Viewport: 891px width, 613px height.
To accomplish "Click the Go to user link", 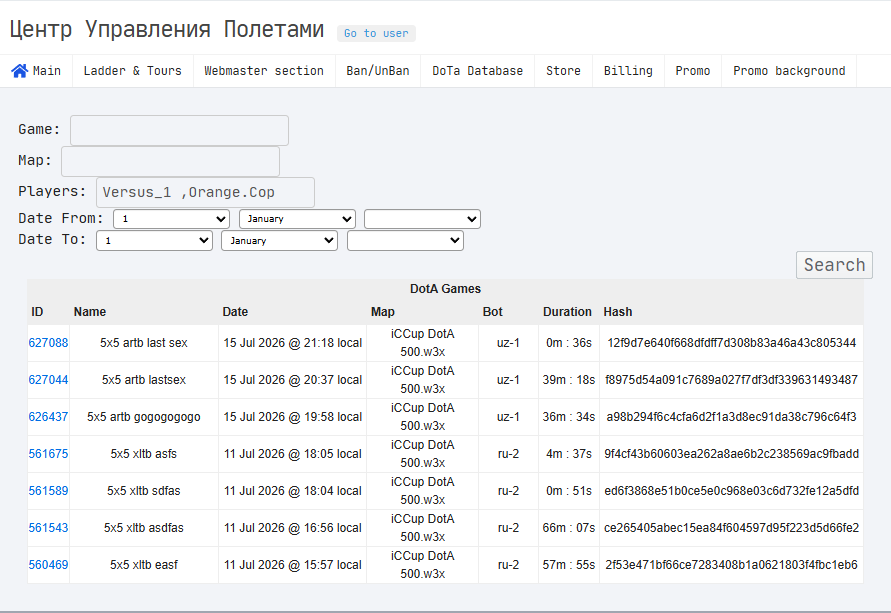I will coord(376,34).
